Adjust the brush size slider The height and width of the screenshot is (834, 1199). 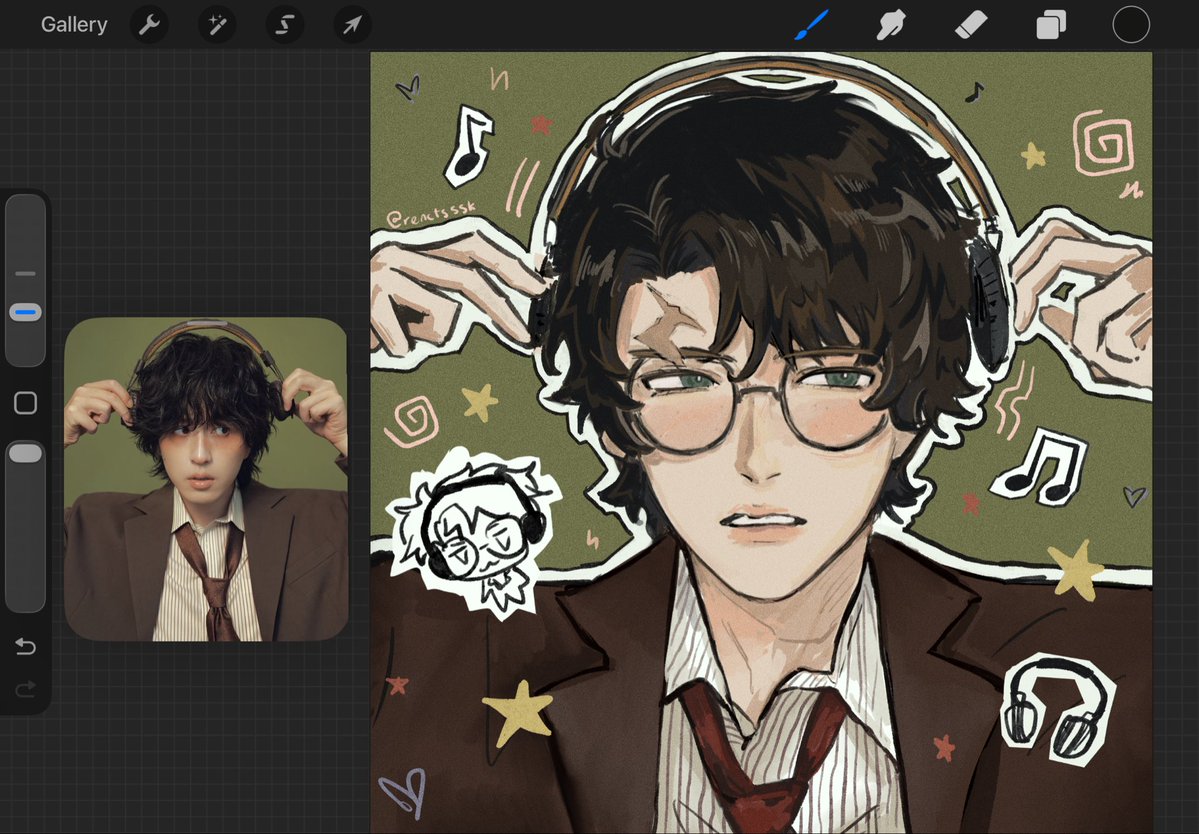point(25,280)
